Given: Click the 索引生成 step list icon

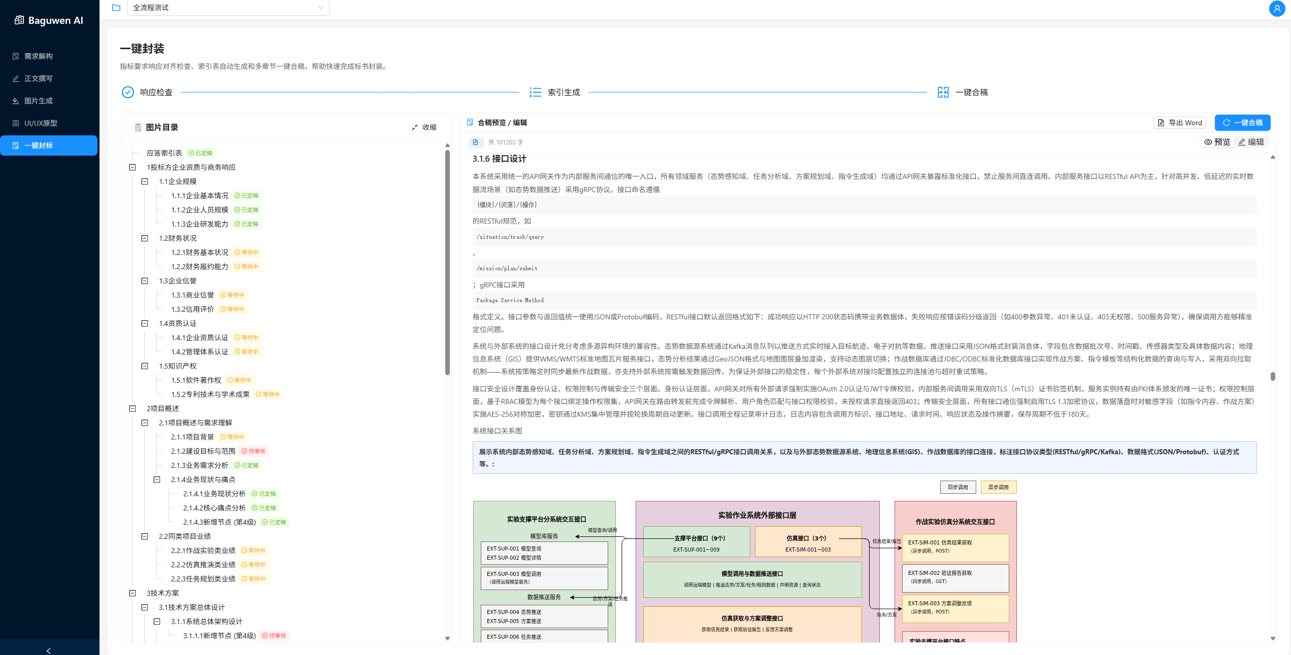Looking at the screenshot, I should click(x=535, y=92).
